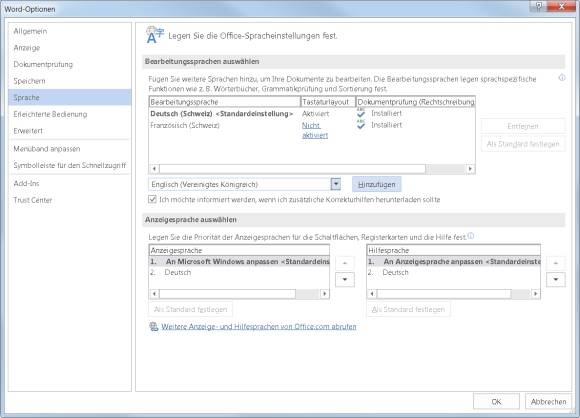Move help language up arrow button
The width and height of the screenshot is (580, 418).
click(x=556, y=263)
